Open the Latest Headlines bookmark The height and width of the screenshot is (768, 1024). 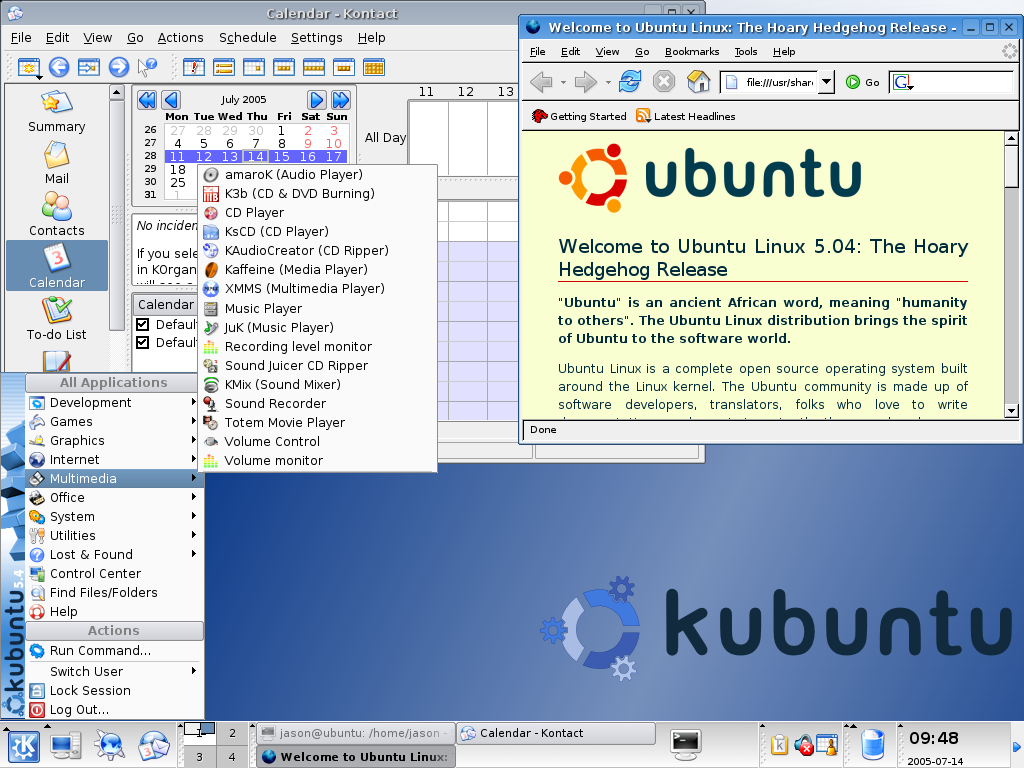click(686, 116)
